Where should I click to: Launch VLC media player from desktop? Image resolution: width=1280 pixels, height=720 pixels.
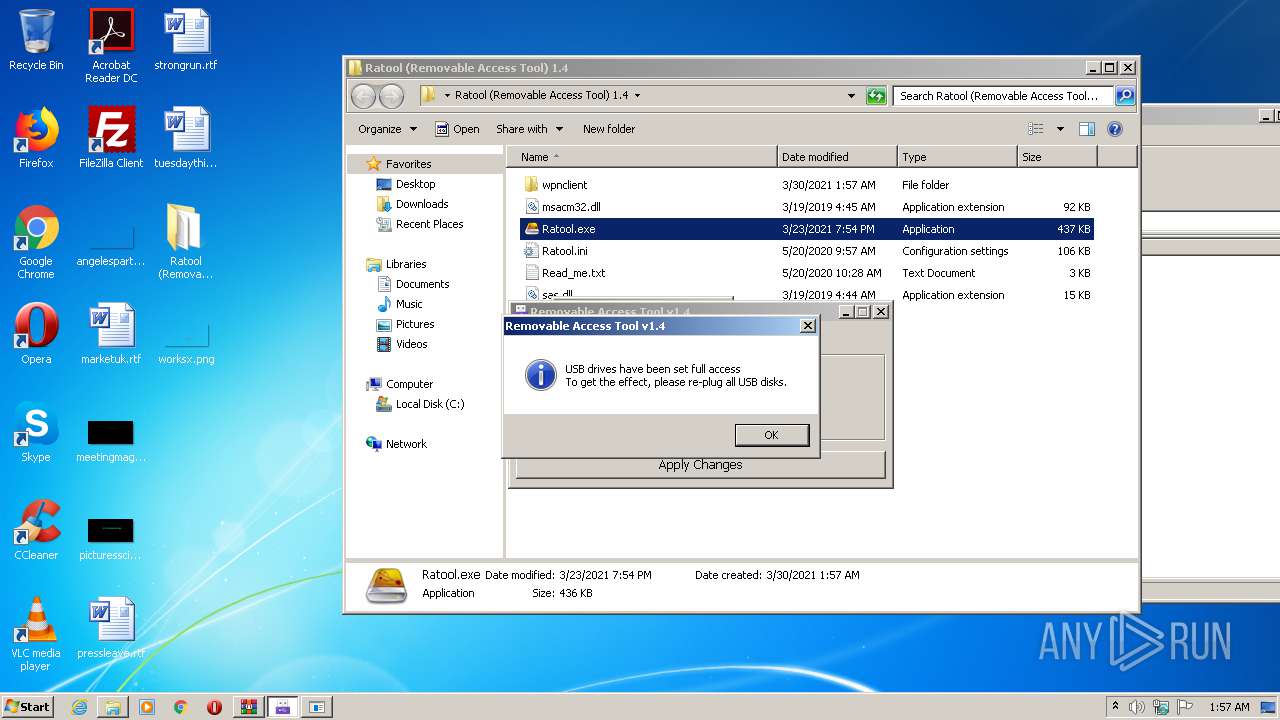click(x=36, y=633)
